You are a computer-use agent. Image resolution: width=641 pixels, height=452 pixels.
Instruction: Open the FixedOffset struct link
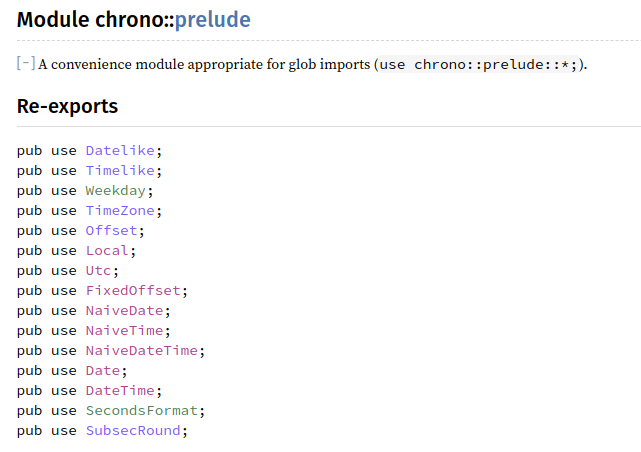point(133,291)
